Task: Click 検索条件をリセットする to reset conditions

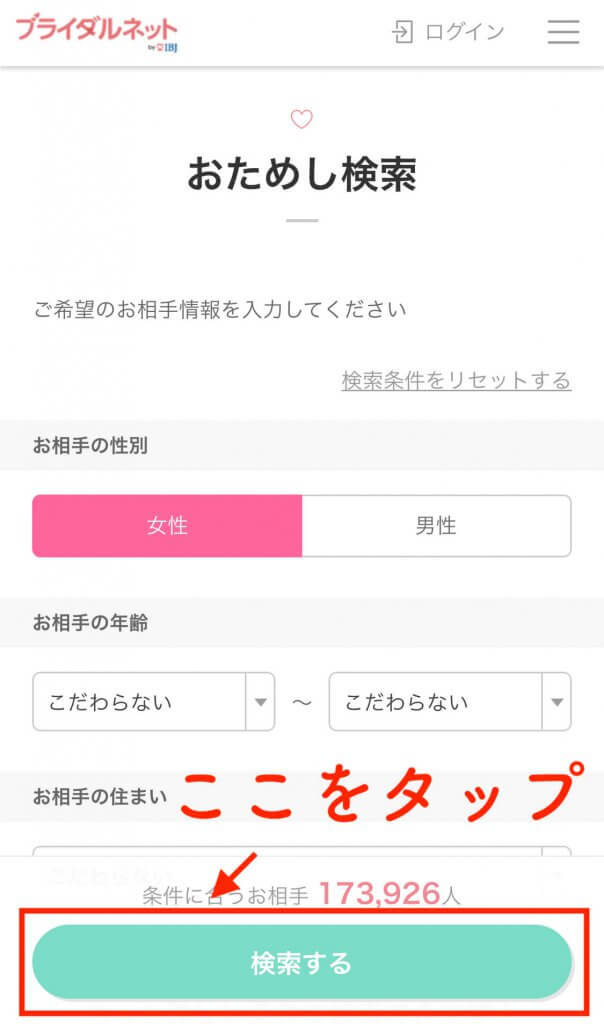Action: [x=456, y=381]
